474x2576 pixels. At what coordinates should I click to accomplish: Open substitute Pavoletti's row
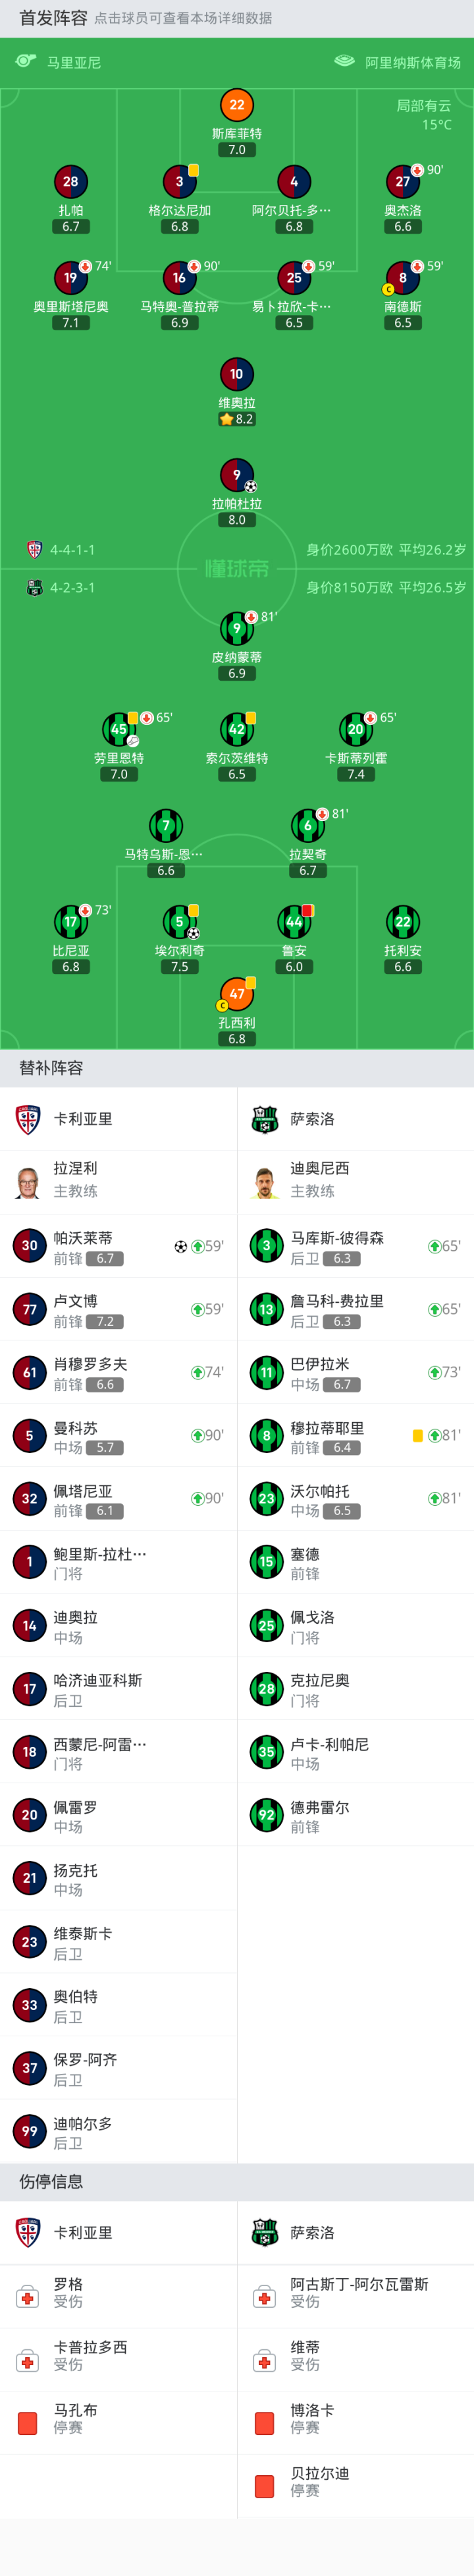click(x=118, y=1246)
